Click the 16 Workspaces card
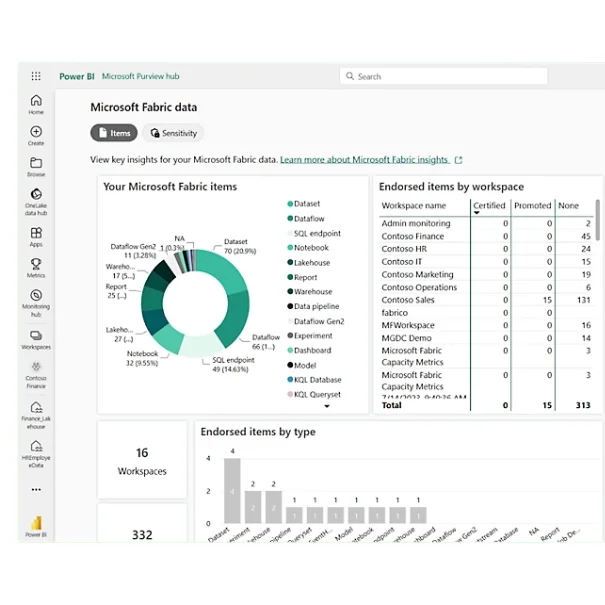Image resolution: width=605 pixels, height=605 pixels. [x=142, y=461]
